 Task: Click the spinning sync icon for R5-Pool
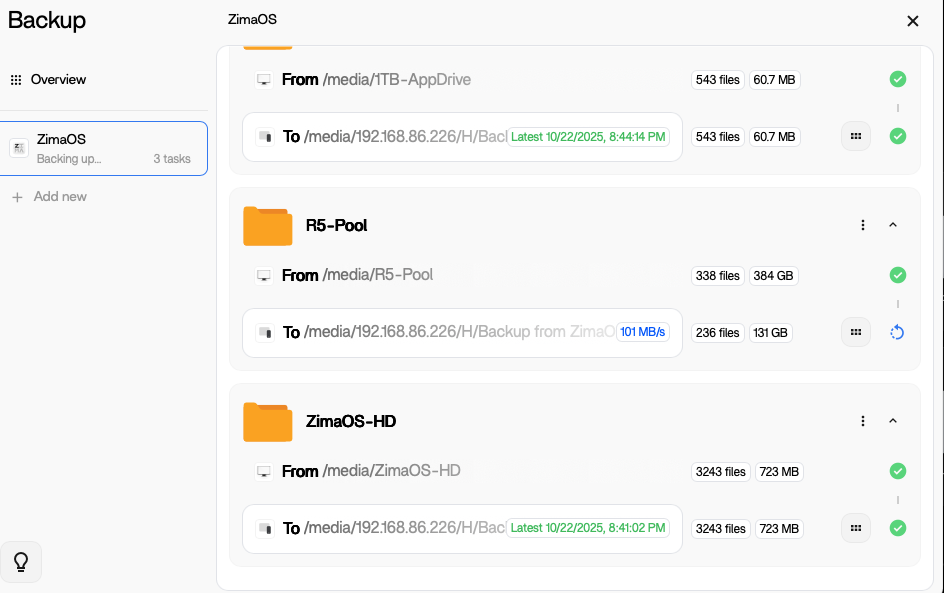coord(897,332)
